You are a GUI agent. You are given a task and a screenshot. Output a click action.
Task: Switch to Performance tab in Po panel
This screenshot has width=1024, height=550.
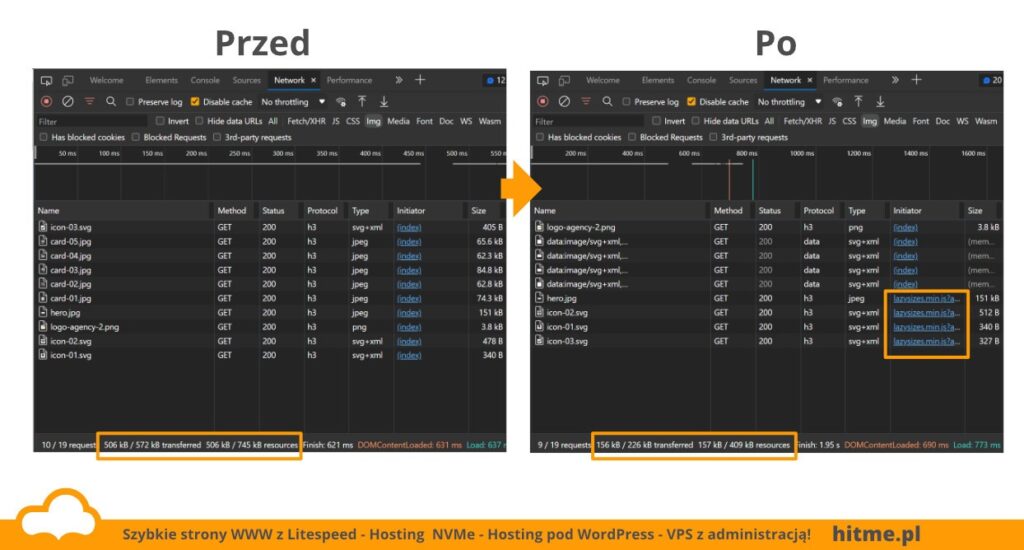click(846, 80)
